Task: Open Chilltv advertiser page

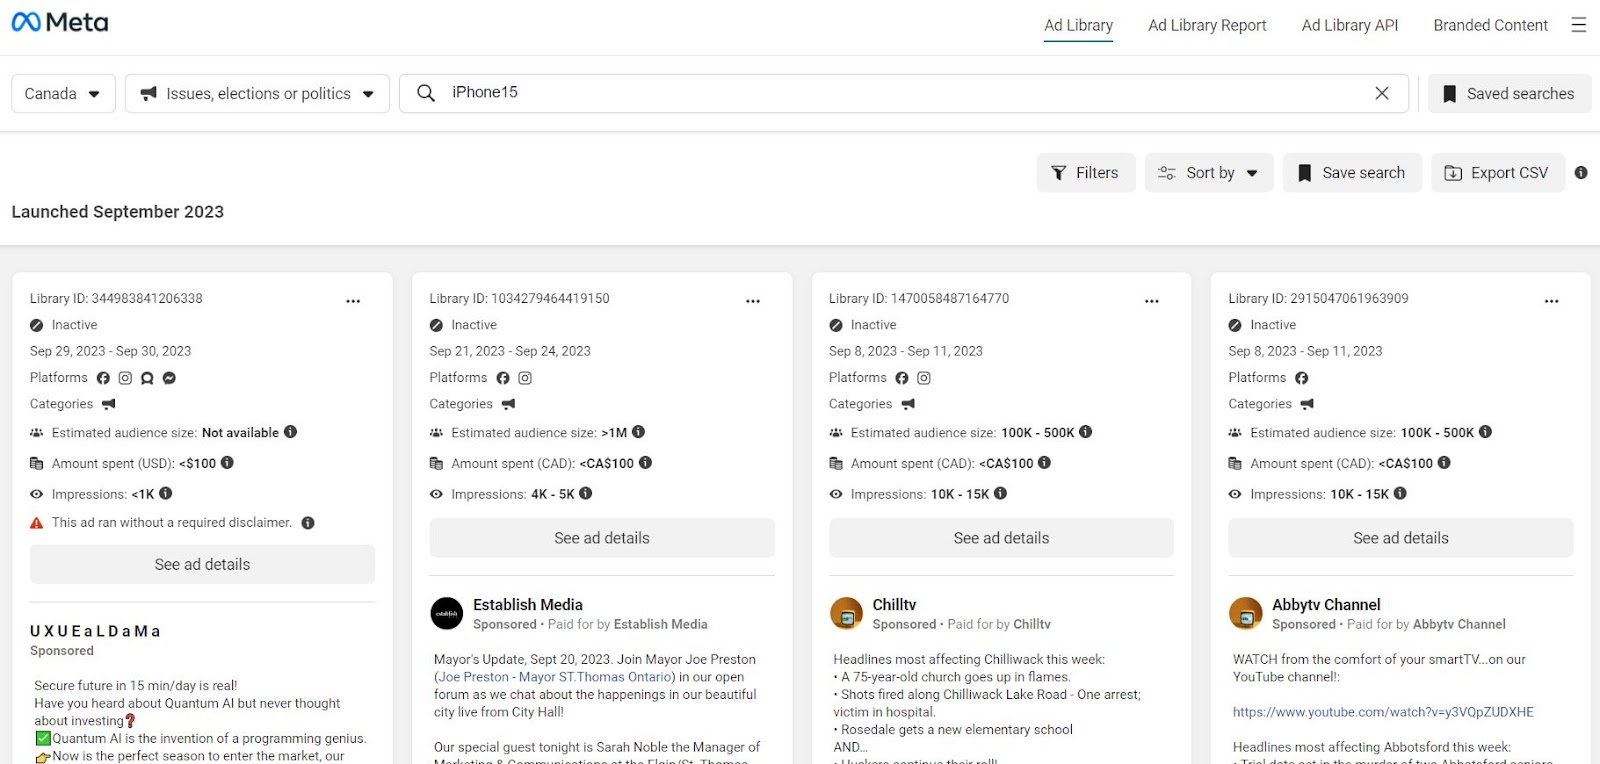Action: (894, 605)
